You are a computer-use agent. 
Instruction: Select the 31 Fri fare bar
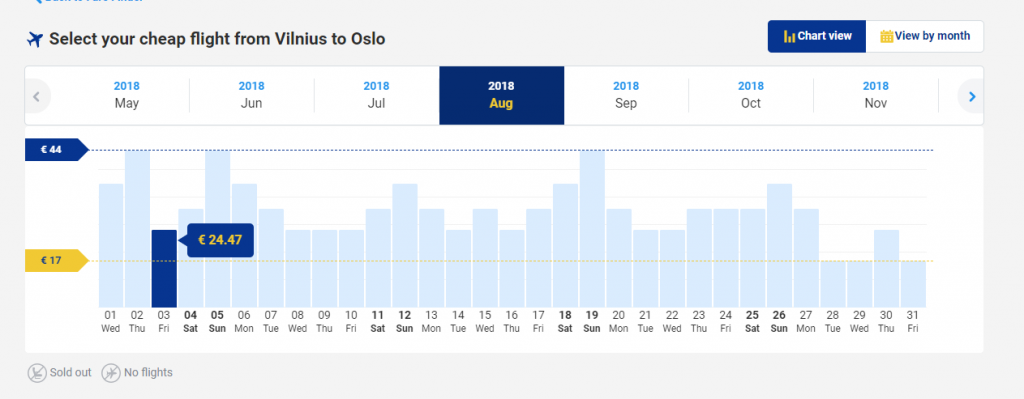913,284
